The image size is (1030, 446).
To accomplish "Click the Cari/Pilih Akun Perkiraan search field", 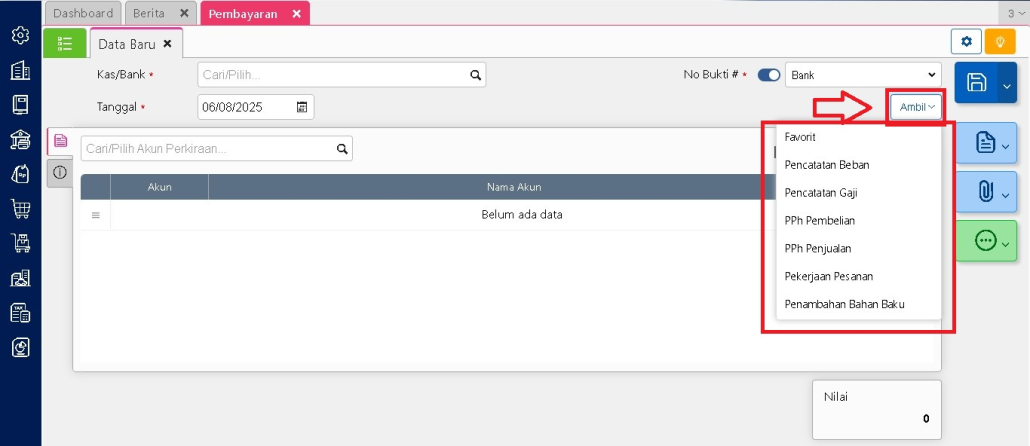I will 207,149.
